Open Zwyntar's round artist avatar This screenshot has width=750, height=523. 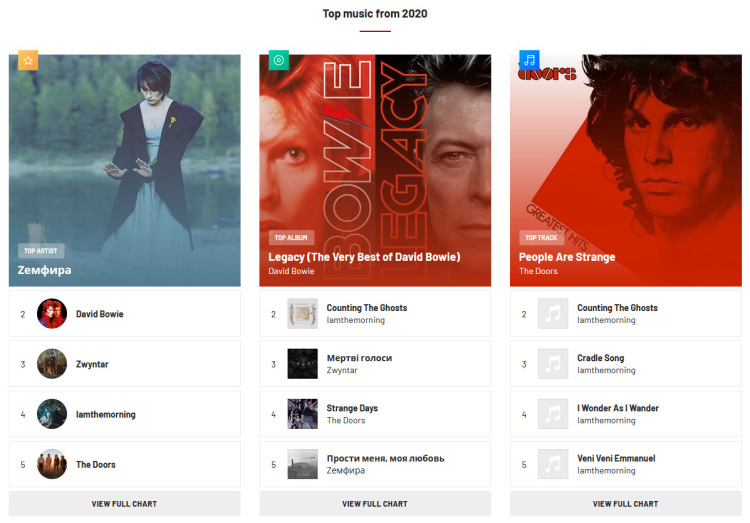pyautogui.click(x=52, y=364)
